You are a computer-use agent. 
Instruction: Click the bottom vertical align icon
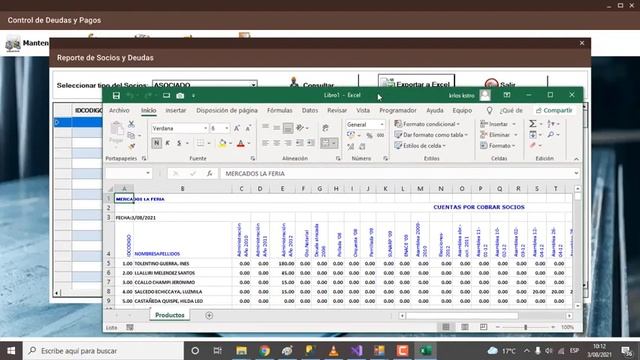[288, 128]
